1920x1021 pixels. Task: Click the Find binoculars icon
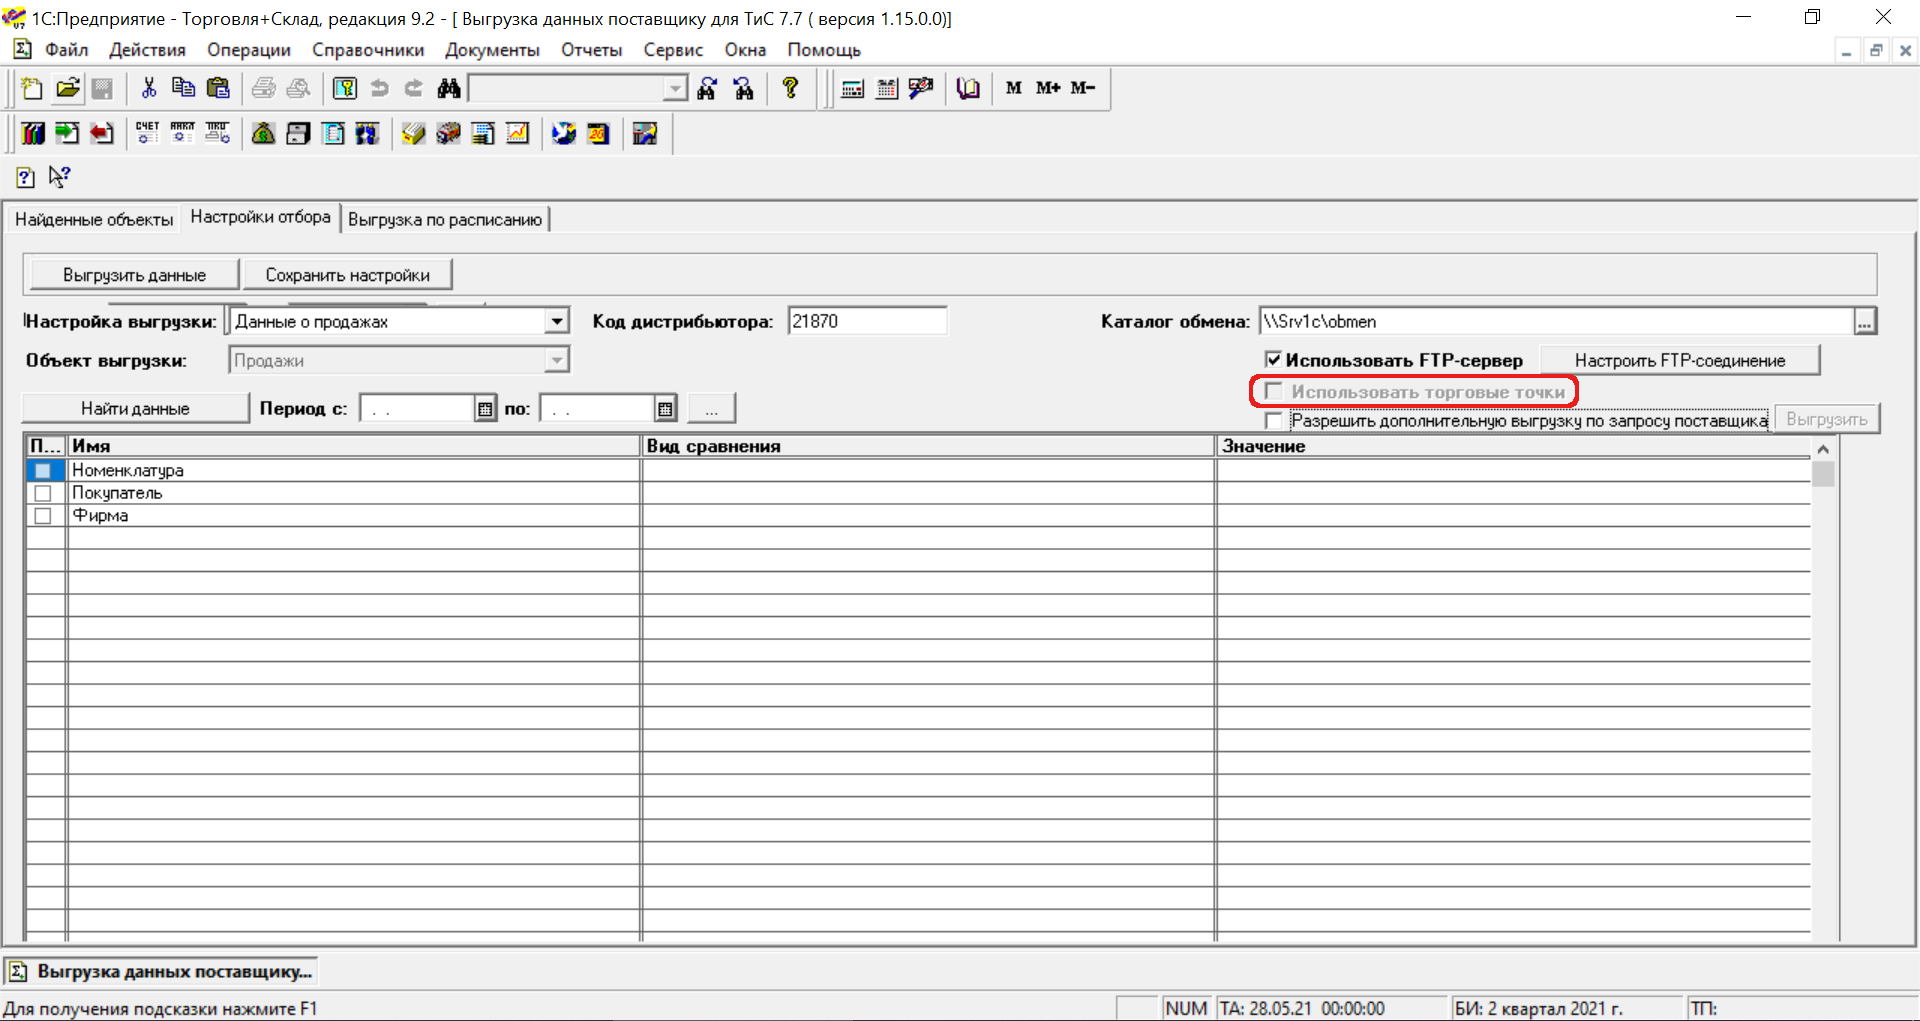click(449, 88)
